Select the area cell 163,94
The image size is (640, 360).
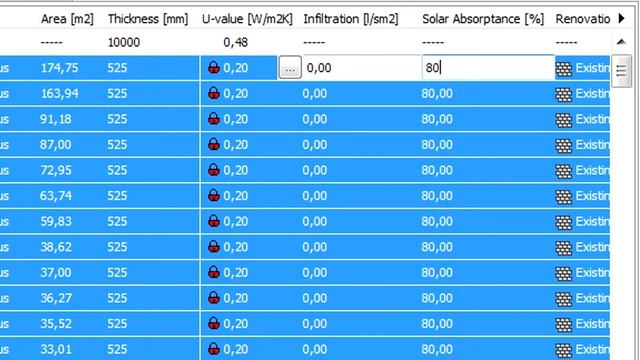coord(59,93)
